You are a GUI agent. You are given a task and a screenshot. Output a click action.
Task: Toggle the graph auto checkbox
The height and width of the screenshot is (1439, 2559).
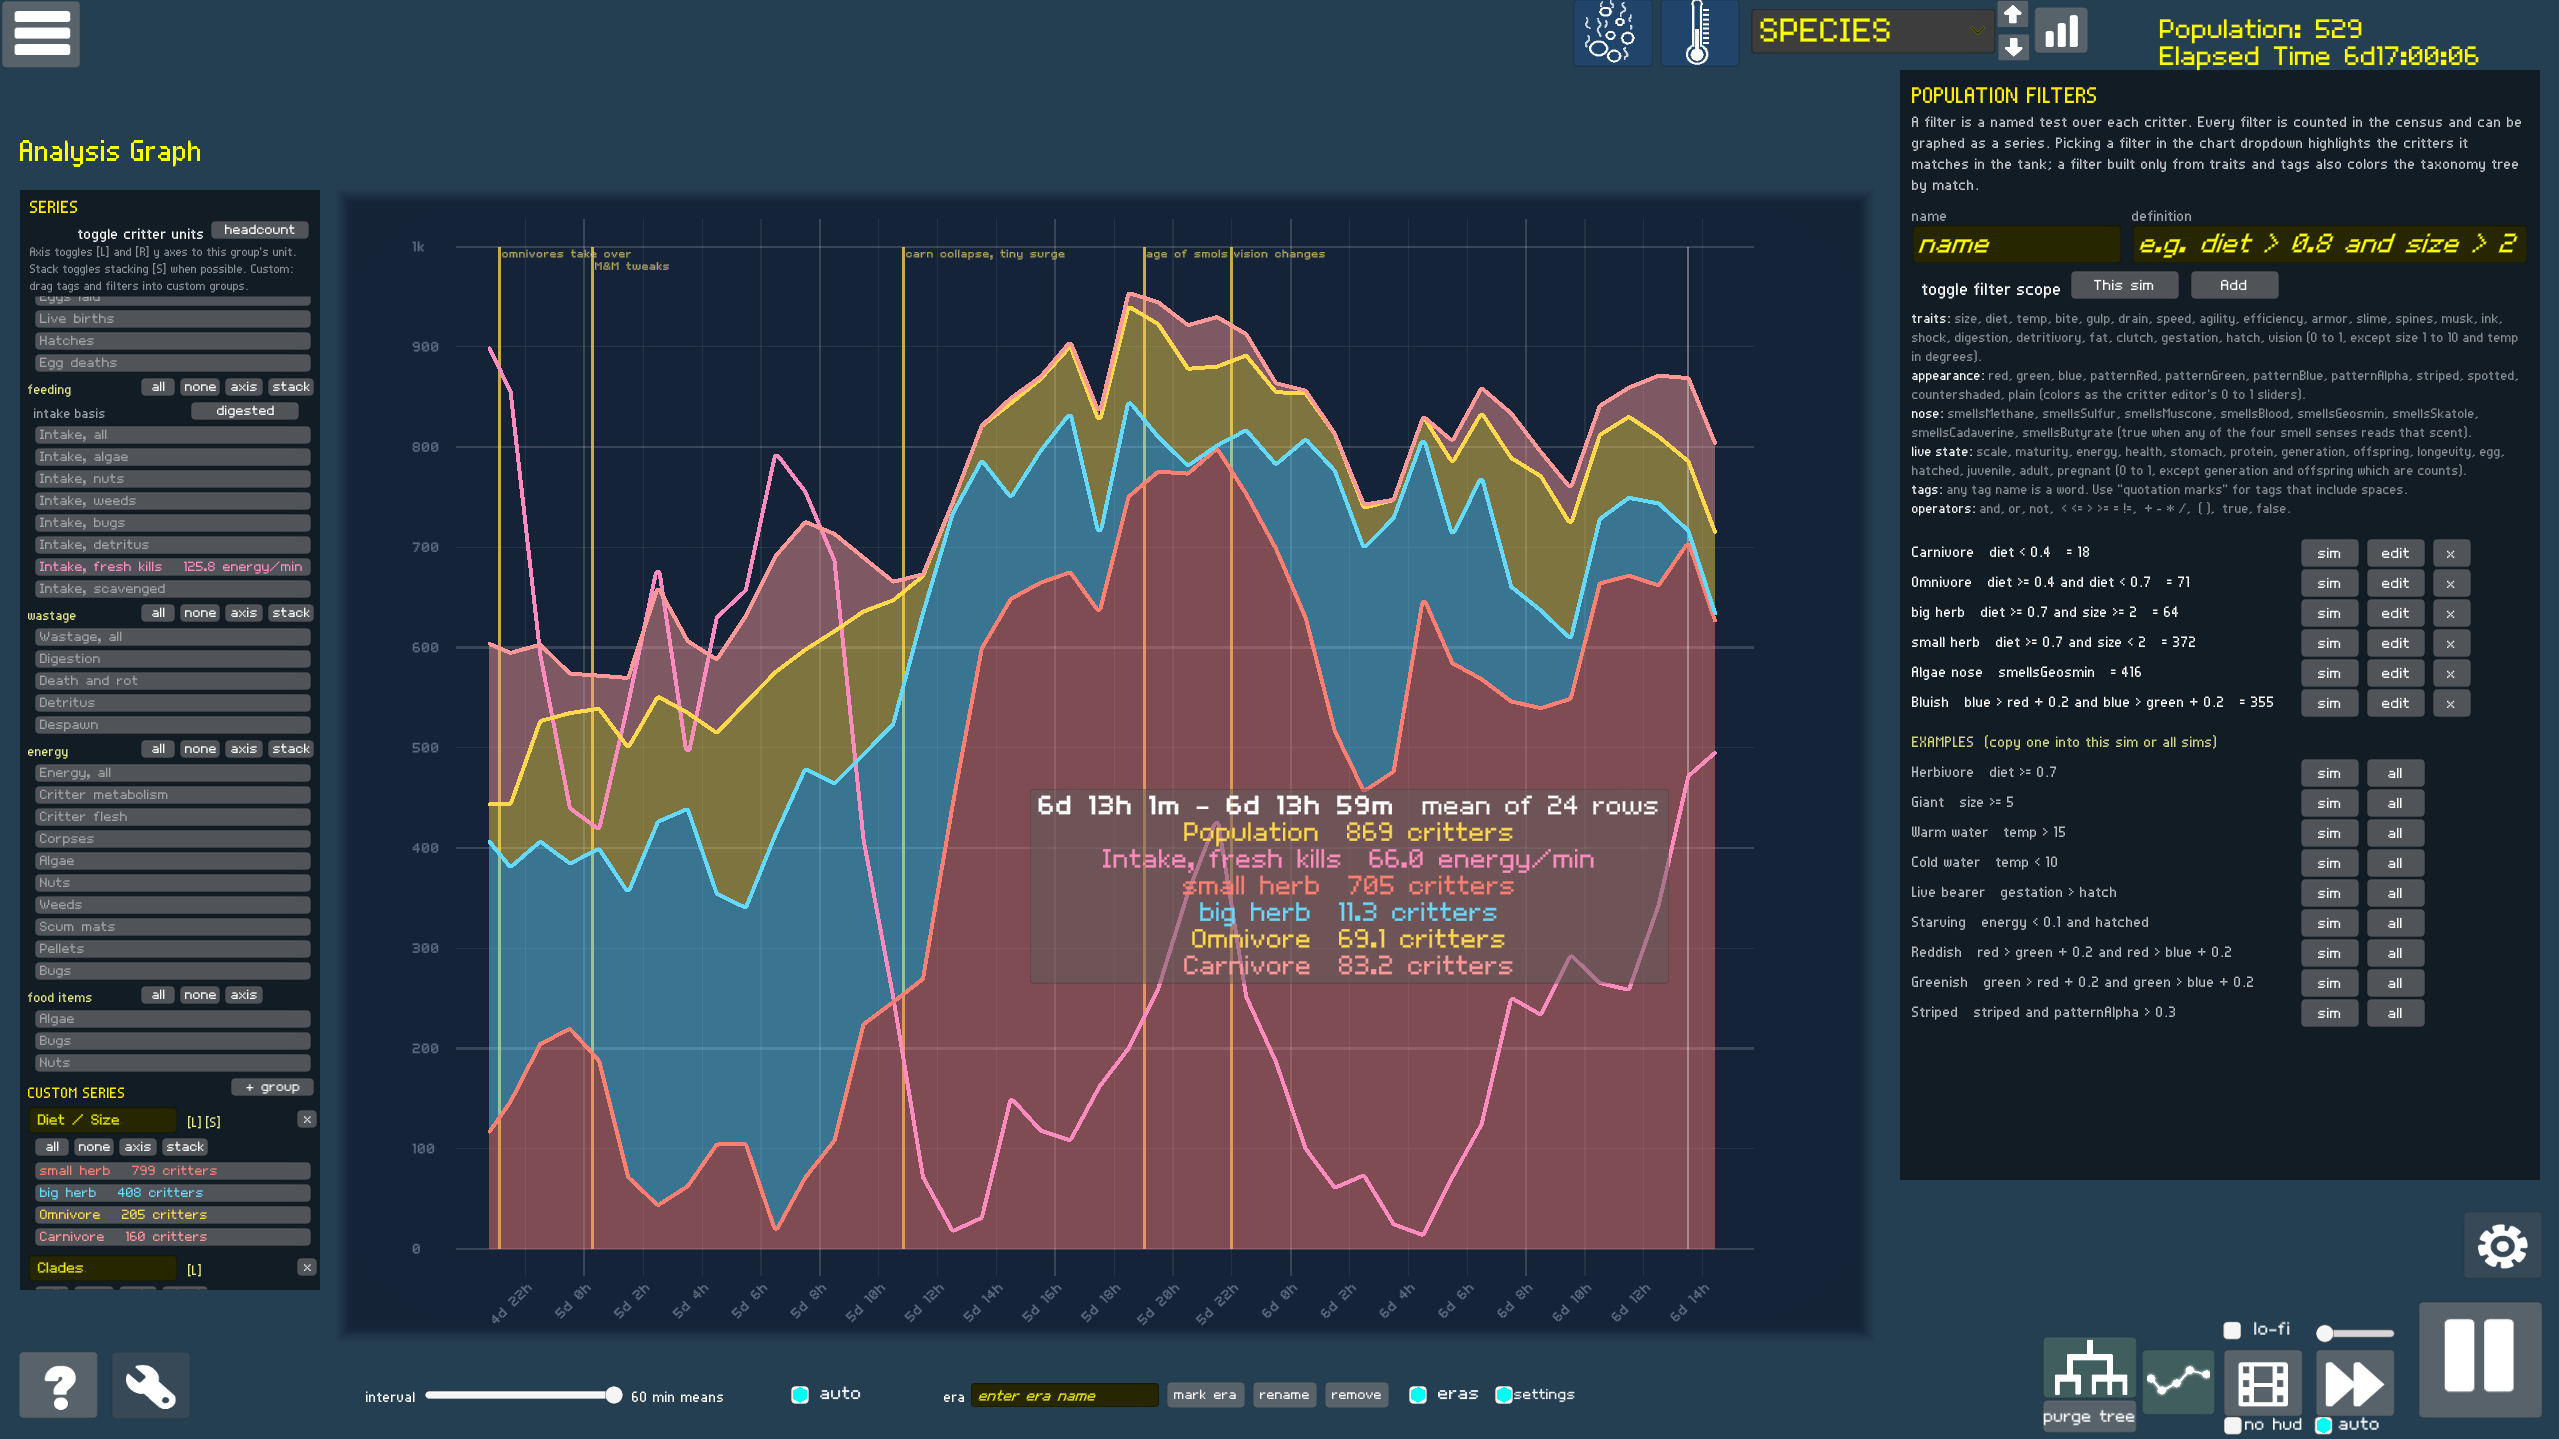[x=800, y=1395]
